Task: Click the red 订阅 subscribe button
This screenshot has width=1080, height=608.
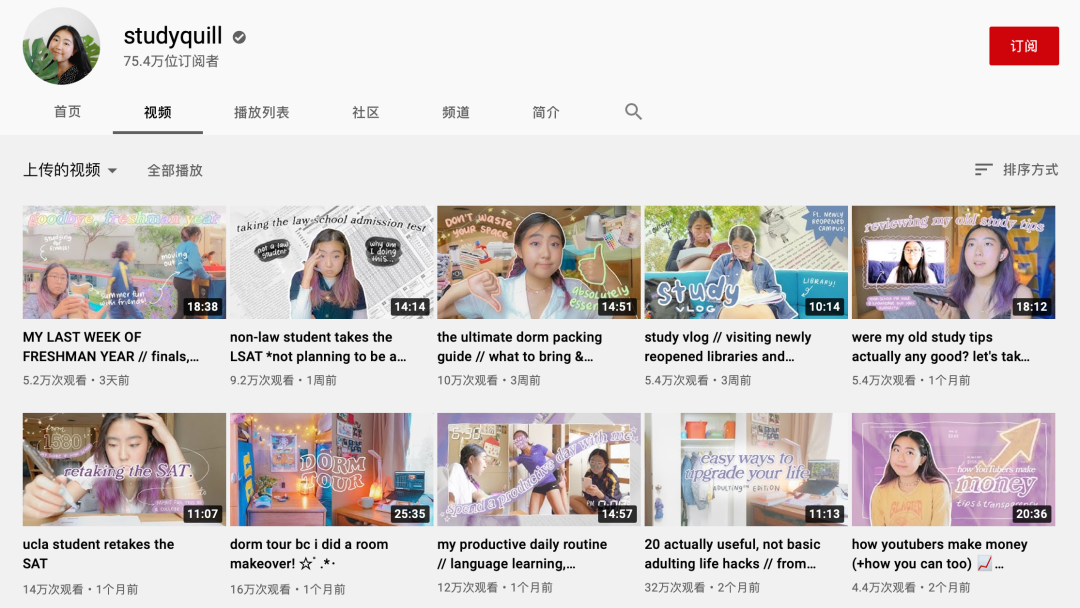Action: click(x=1024, y=46)
